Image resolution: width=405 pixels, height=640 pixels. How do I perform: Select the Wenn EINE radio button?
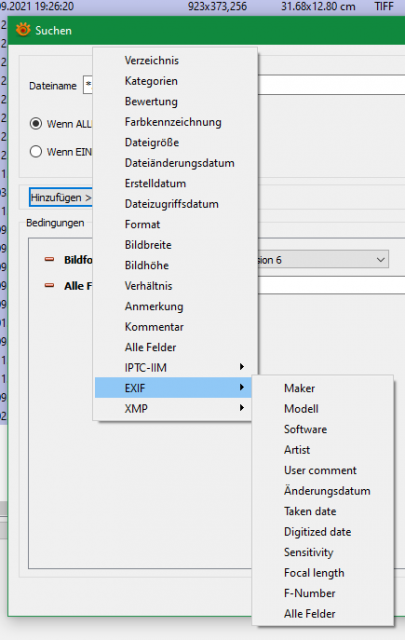click(x=36, y=152)
